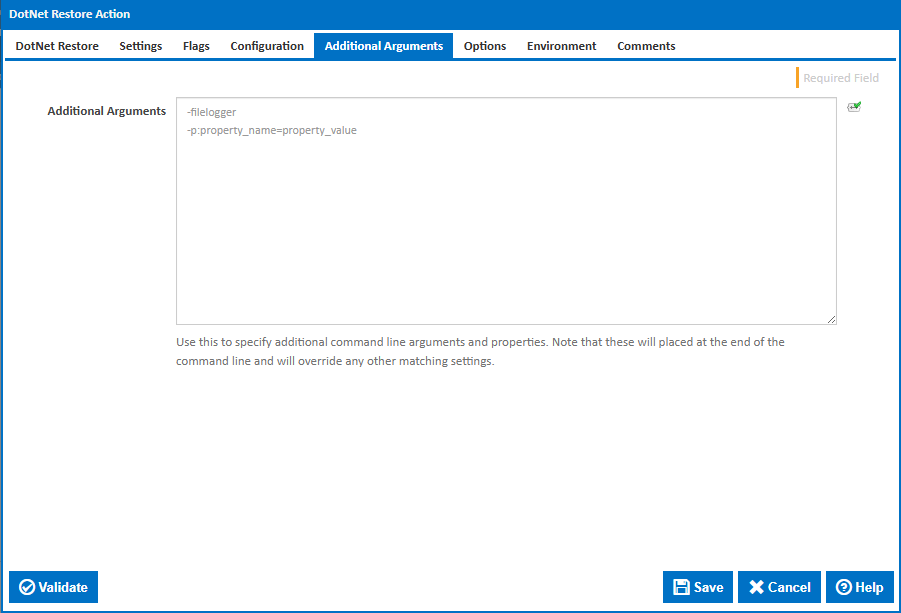Click the Save disk icon

coord(682,587)
